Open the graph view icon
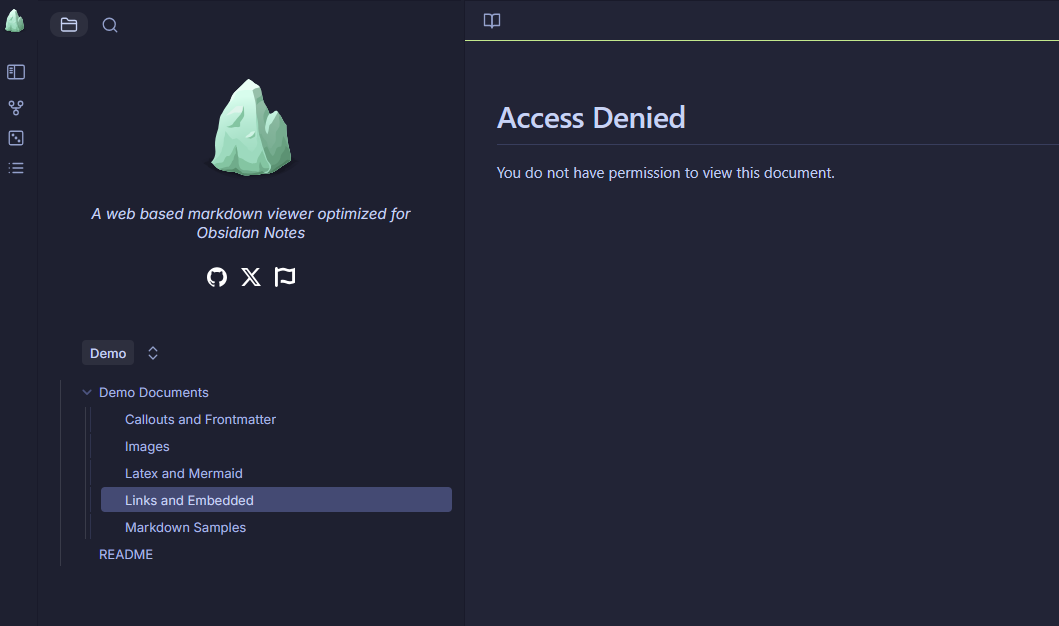1059x626 pixels. coord(16,107)
